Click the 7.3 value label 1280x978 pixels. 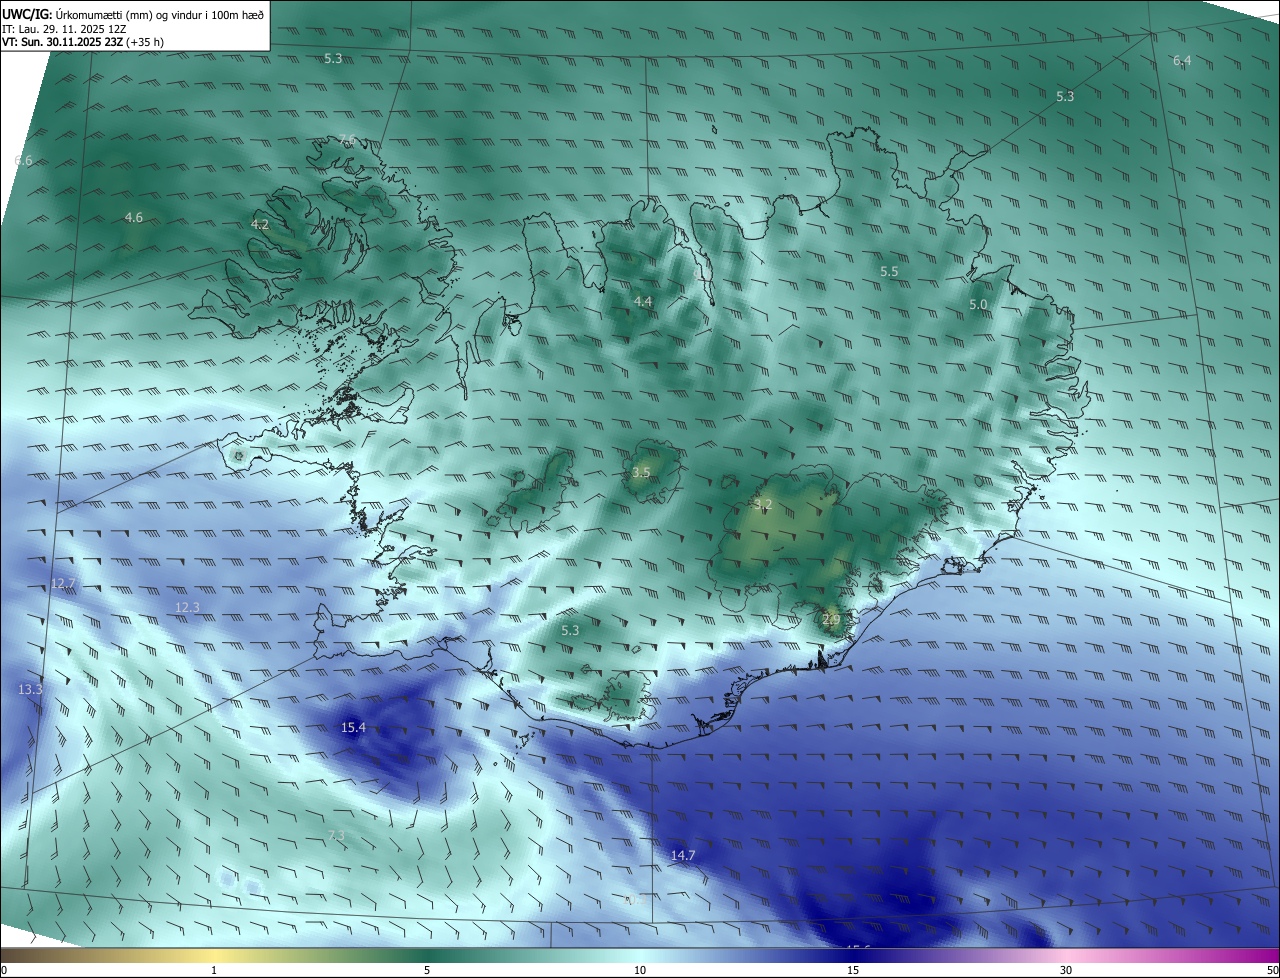tap(336, 836)
